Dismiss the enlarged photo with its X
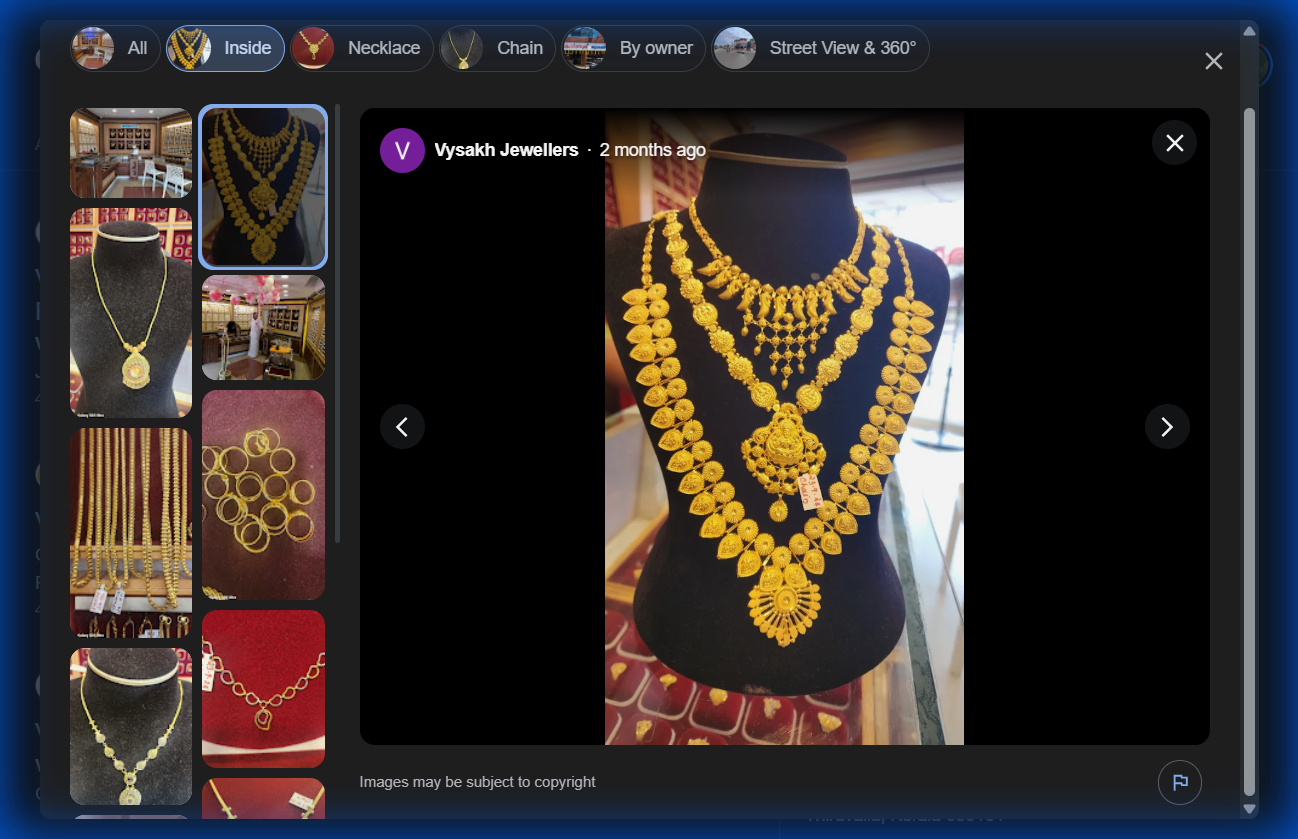Viewport: 1298px width, 839px height. click(x=1174, y=143)
